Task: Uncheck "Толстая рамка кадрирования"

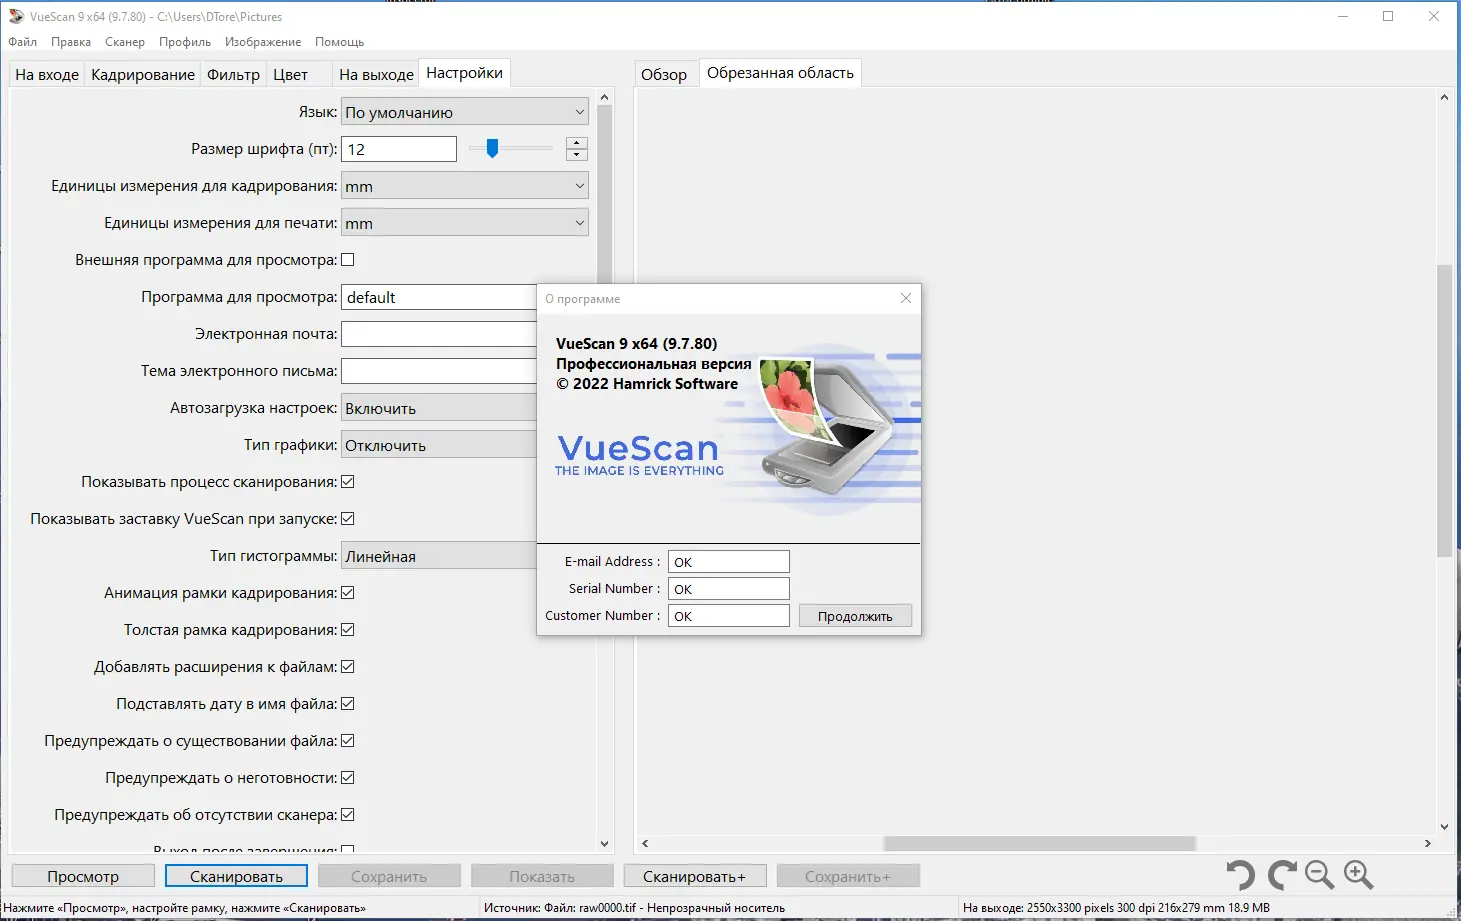Action: pos(347,629)
